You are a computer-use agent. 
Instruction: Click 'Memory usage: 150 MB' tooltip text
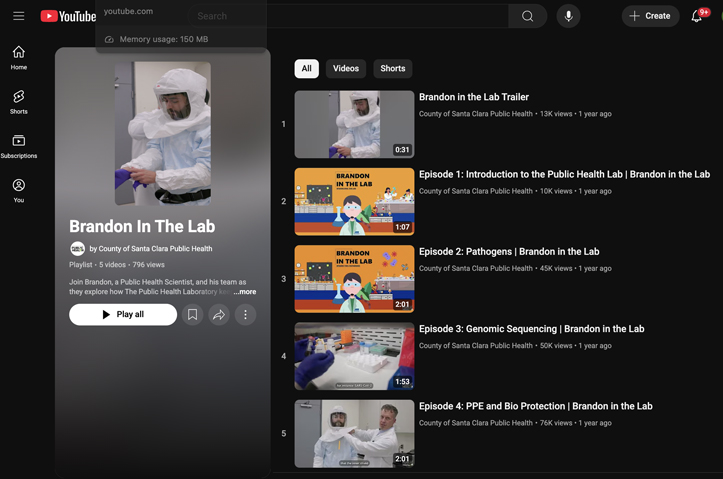(164, 39)
